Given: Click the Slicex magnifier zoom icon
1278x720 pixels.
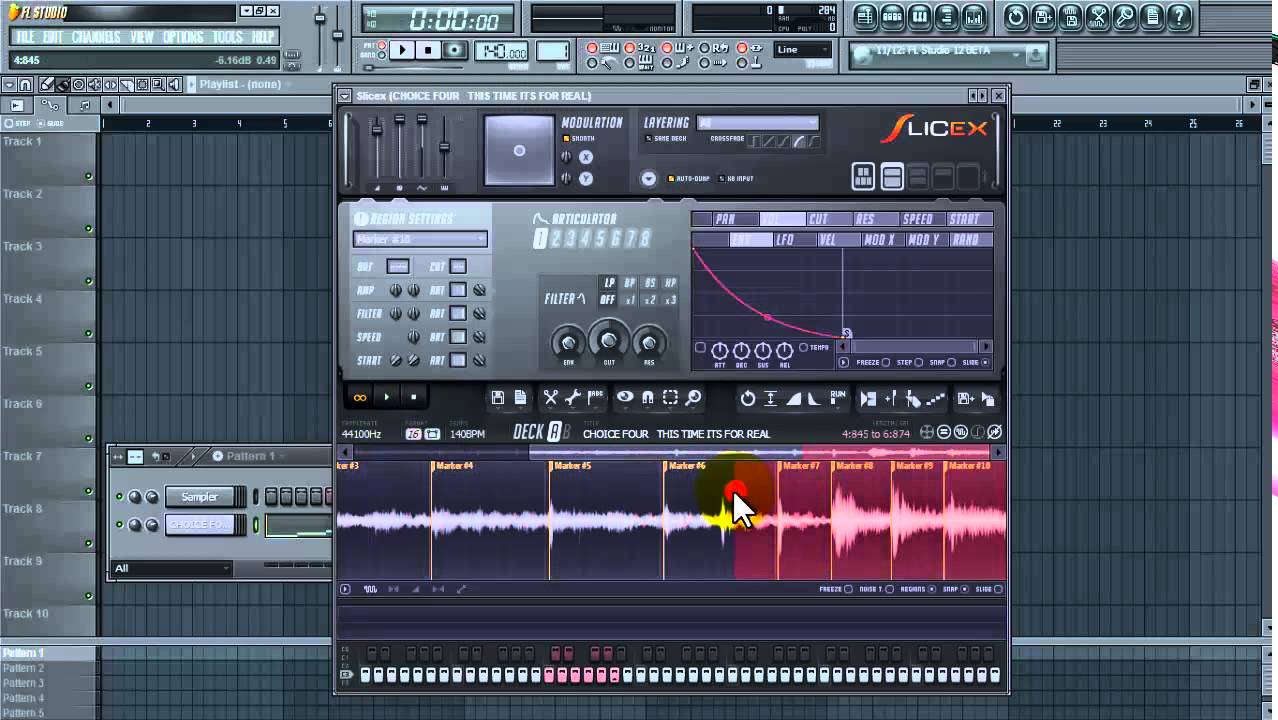Looking at the screenshot, I should (x=693, y=398).
